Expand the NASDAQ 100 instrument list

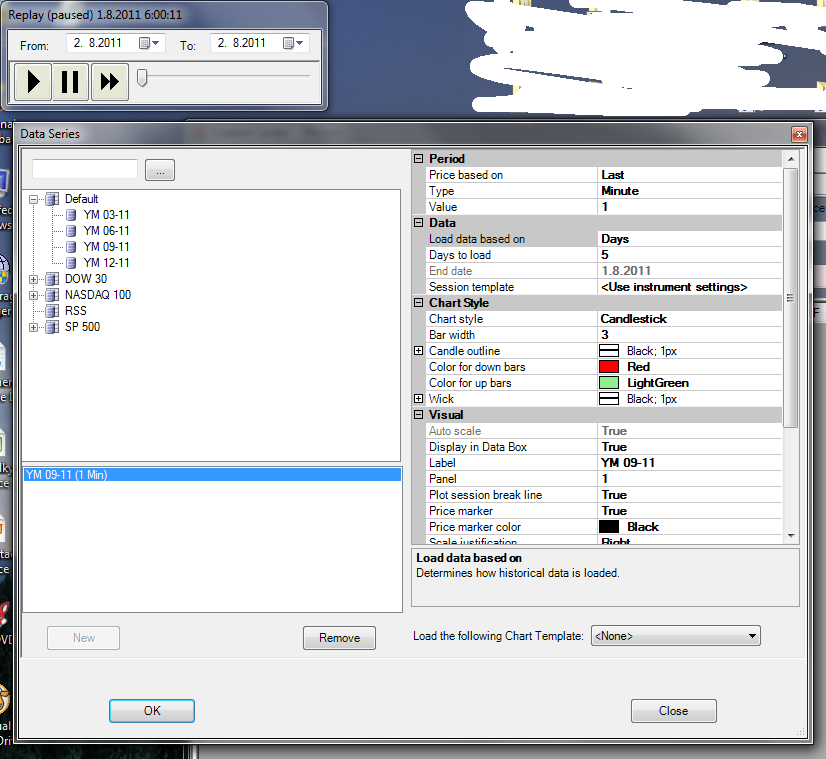(x=34, y=295)
